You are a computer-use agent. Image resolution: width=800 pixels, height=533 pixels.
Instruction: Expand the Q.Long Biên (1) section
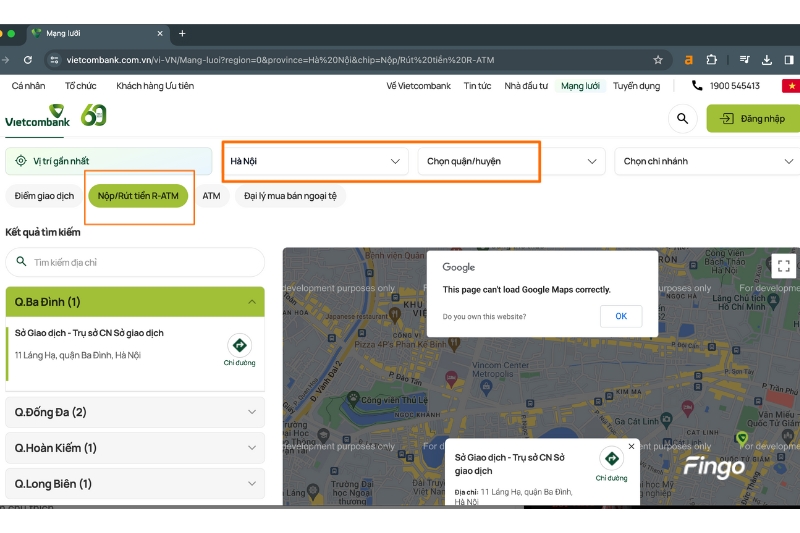point(135,484)
